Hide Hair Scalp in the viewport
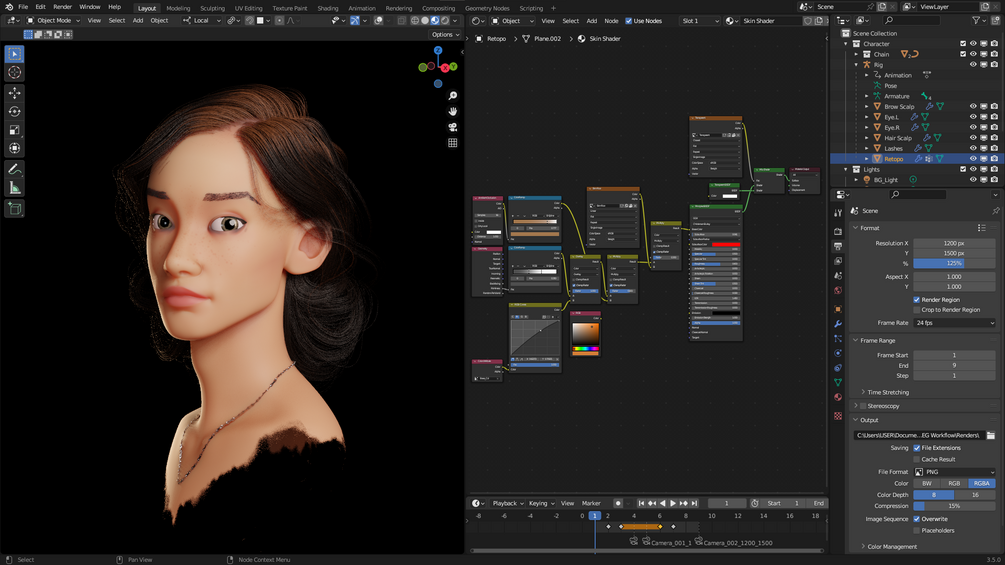 tap(973, 138)
